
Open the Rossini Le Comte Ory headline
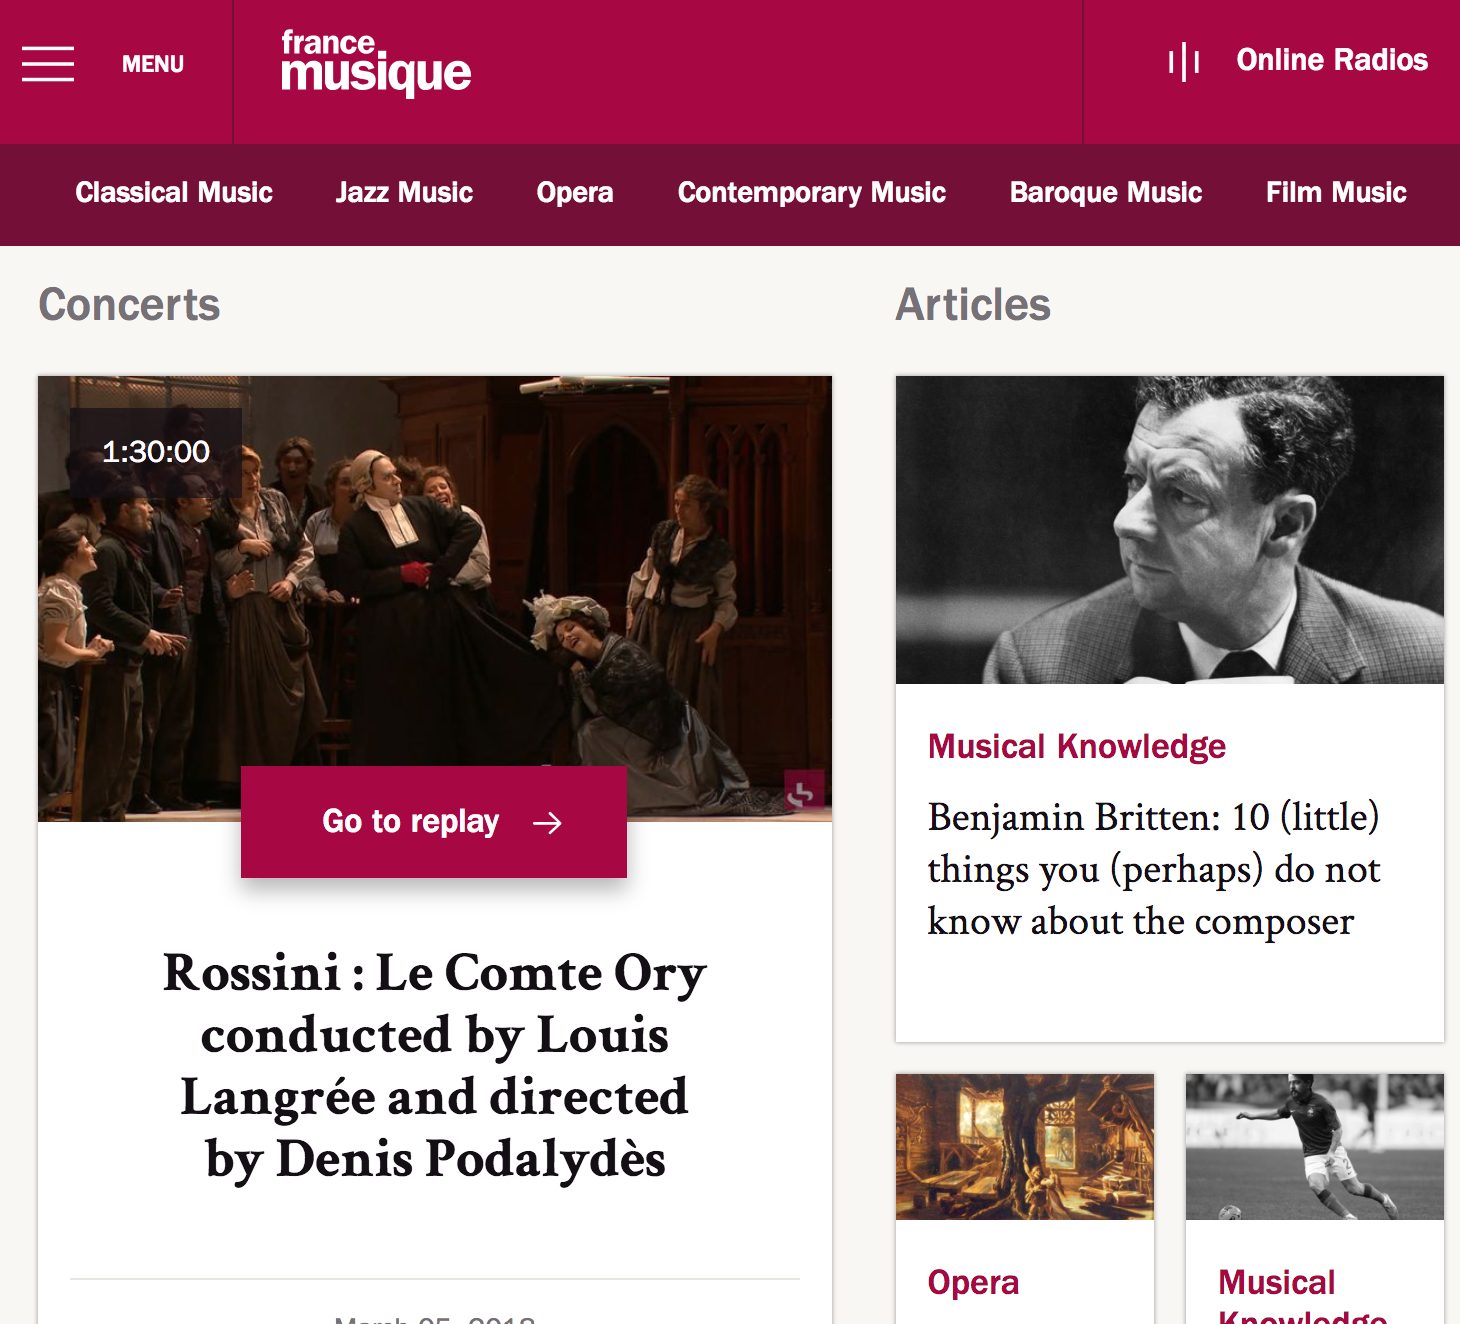click(435, 1064)
